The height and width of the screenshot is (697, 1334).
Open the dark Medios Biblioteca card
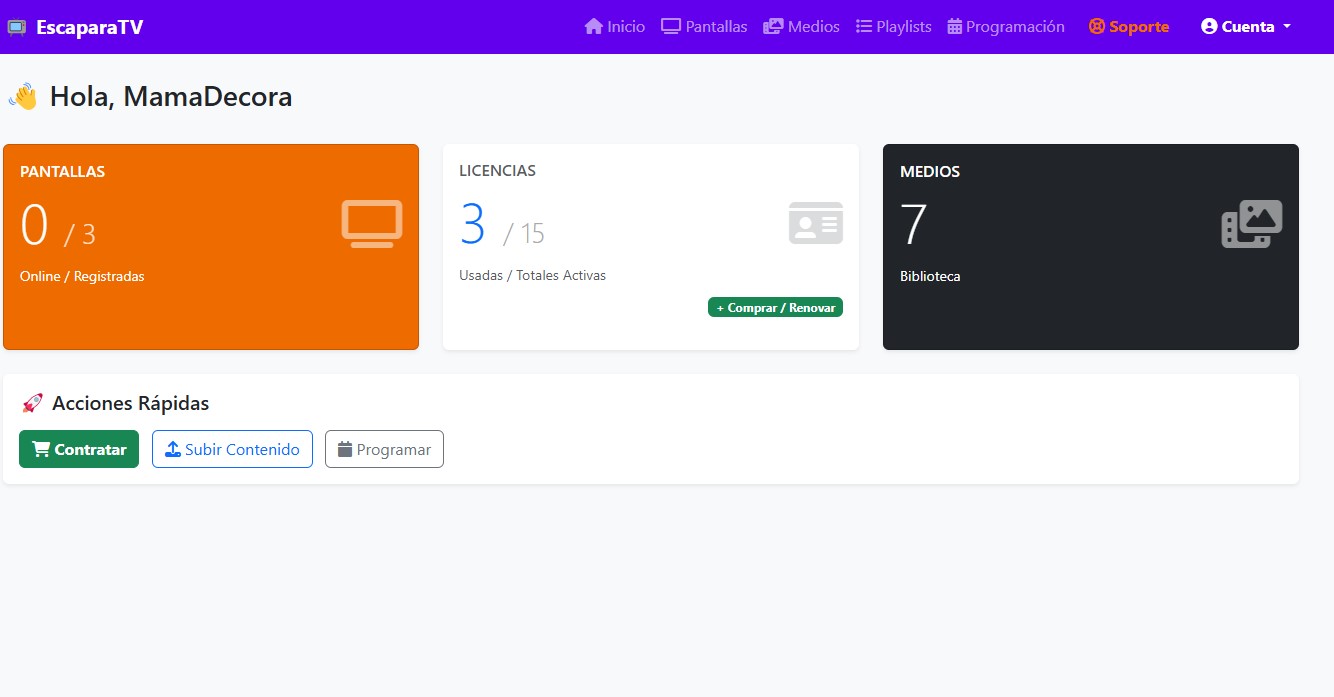[x=1090, y=310]
